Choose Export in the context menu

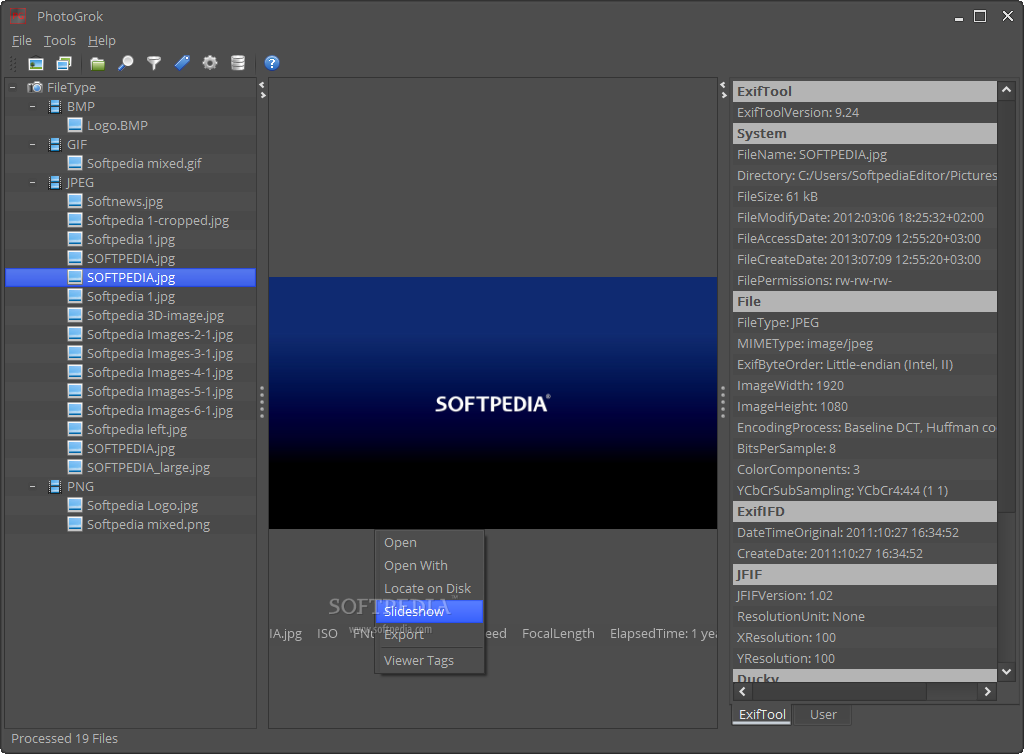pos(429,635)
